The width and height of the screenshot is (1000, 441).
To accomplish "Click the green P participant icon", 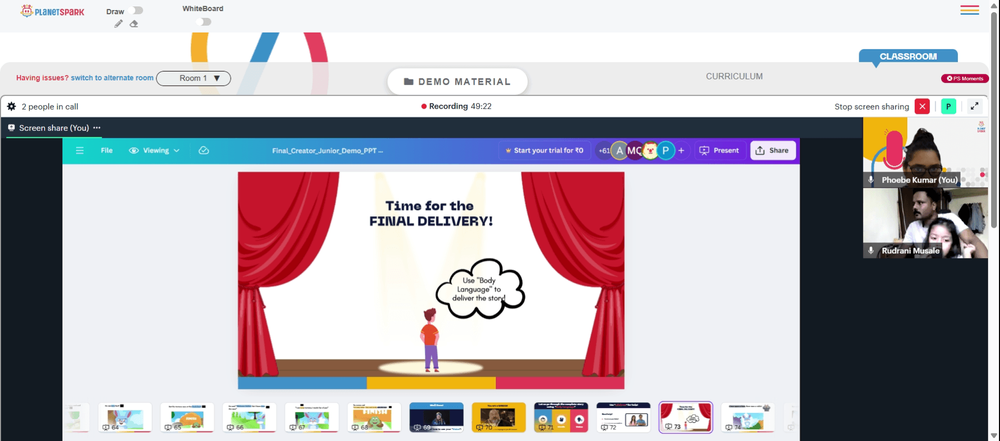I will coord(948,107).
